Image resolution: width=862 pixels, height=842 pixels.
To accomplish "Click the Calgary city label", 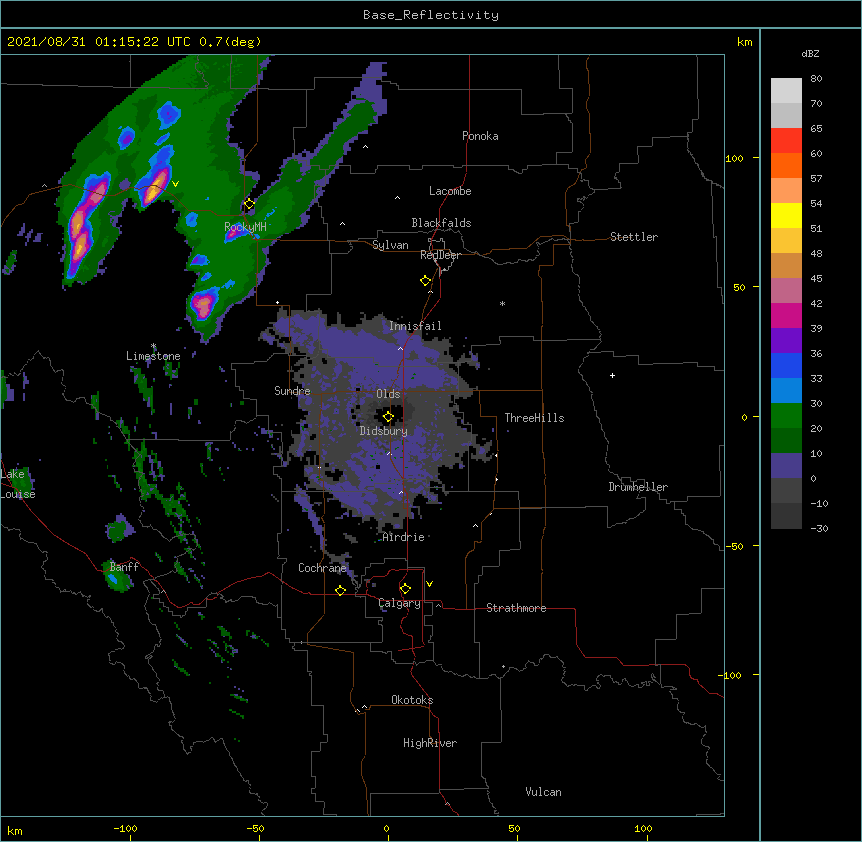I will (x=400, y=603).
